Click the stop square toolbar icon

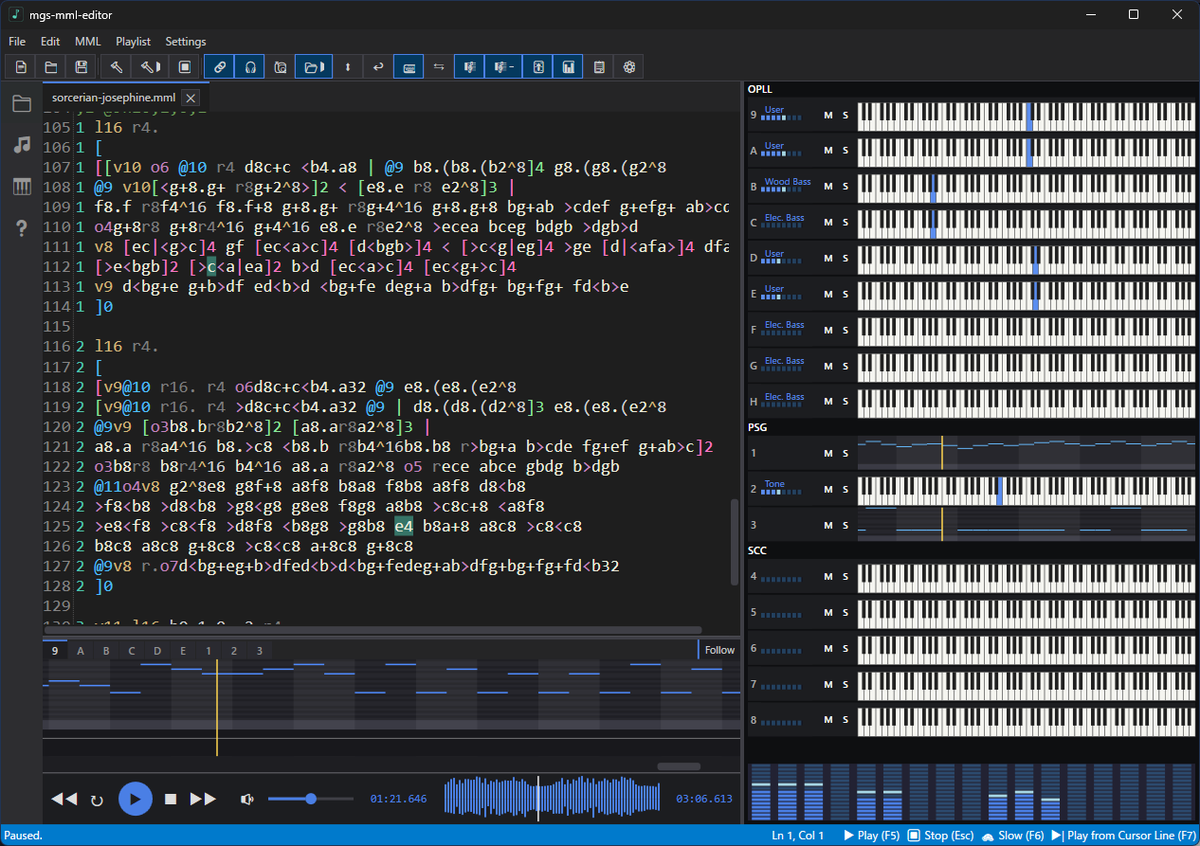[x=185, y=67]
